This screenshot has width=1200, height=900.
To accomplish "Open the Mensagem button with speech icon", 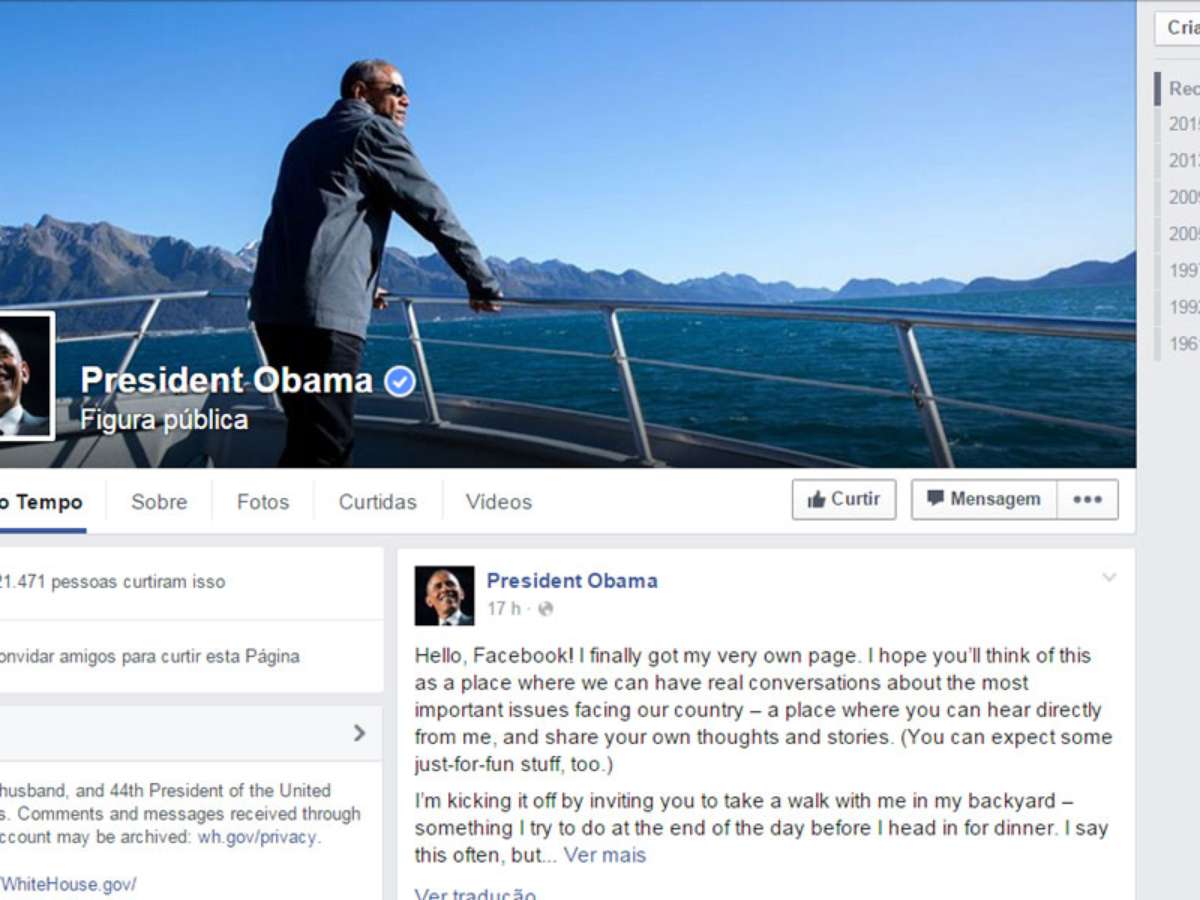I will pos(984,499).
